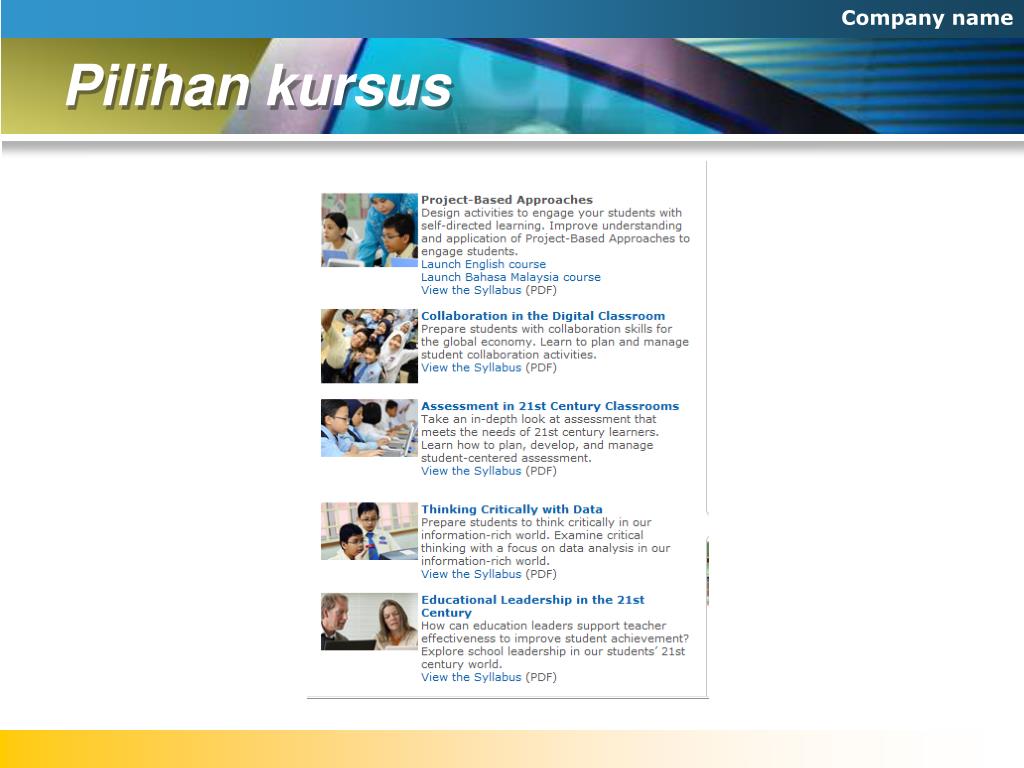1024x768 pixels.
Task: Open the Thinking Critically with Data heading
Action: click(x=511, y=509)
